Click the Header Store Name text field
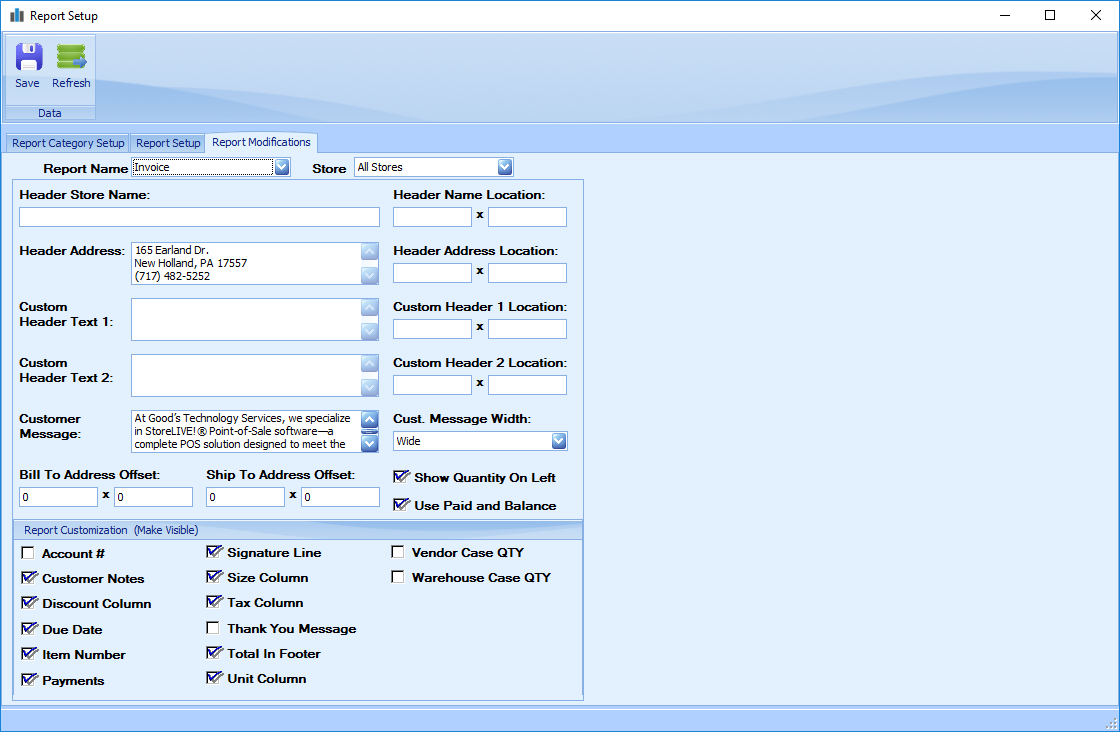 click(x=199, y=217)
